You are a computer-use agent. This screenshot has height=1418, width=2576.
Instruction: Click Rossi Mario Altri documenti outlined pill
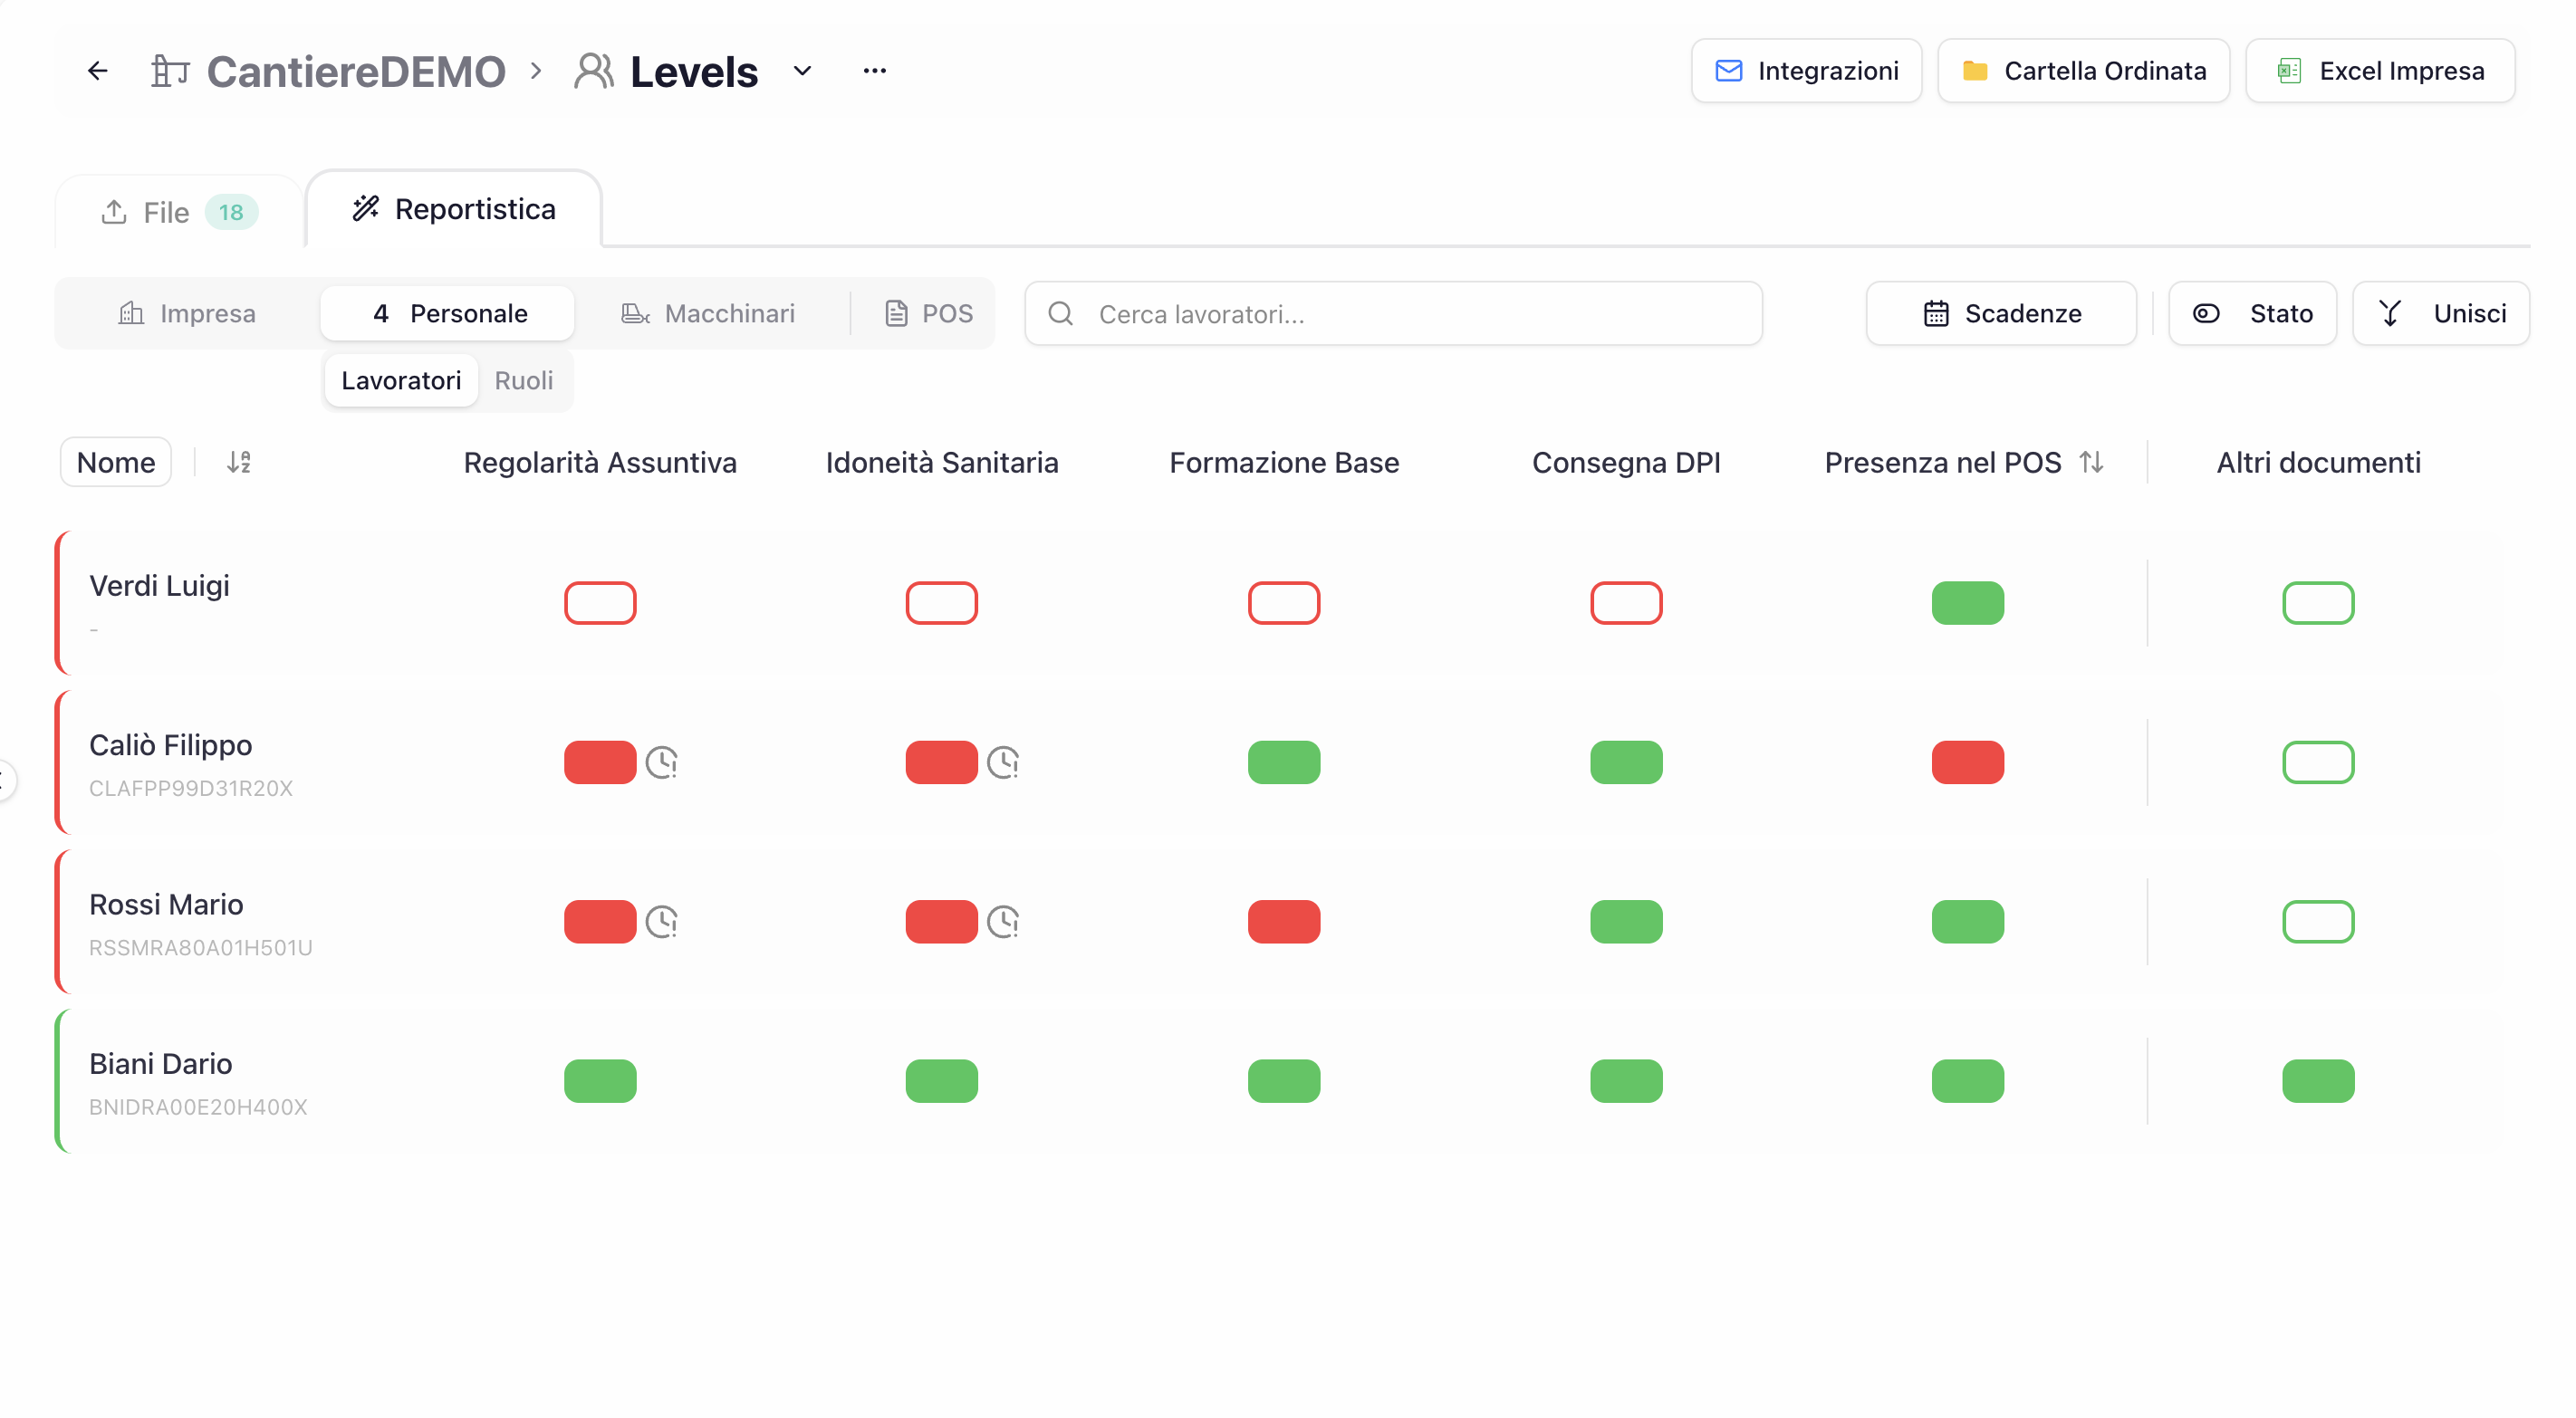(2318, 922)
